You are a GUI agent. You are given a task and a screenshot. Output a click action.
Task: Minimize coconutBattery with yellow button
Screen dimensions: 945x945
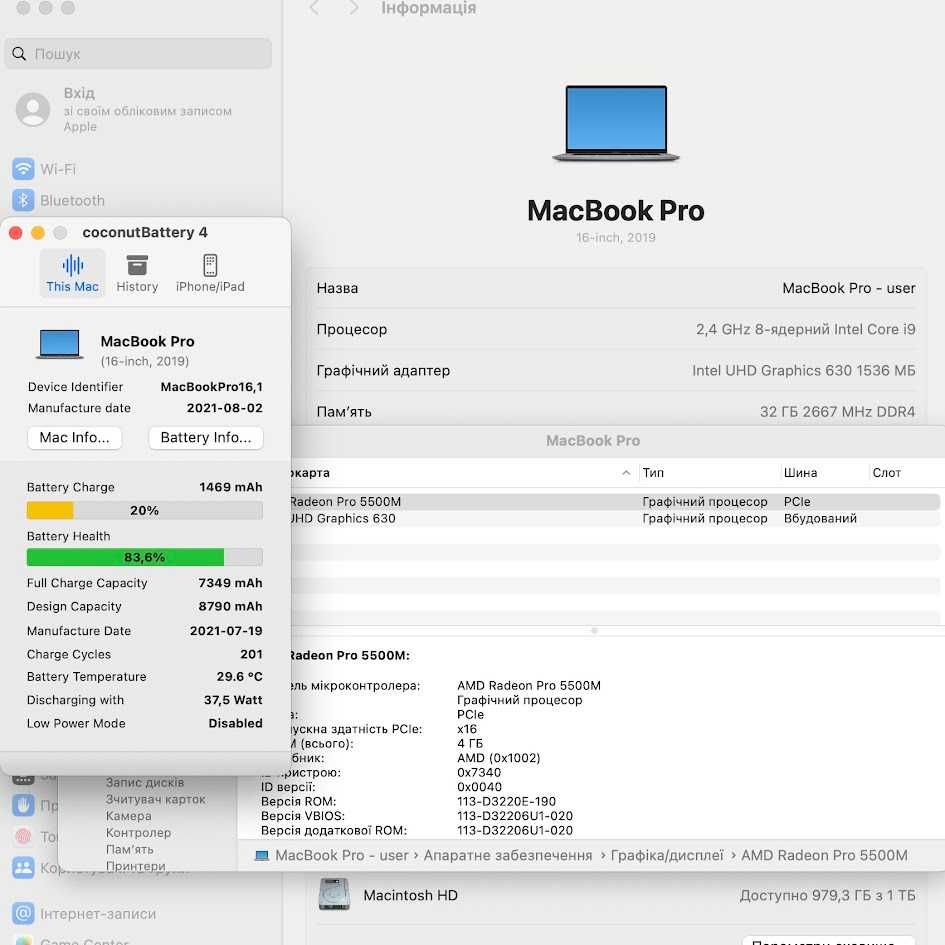coord(37,233)
